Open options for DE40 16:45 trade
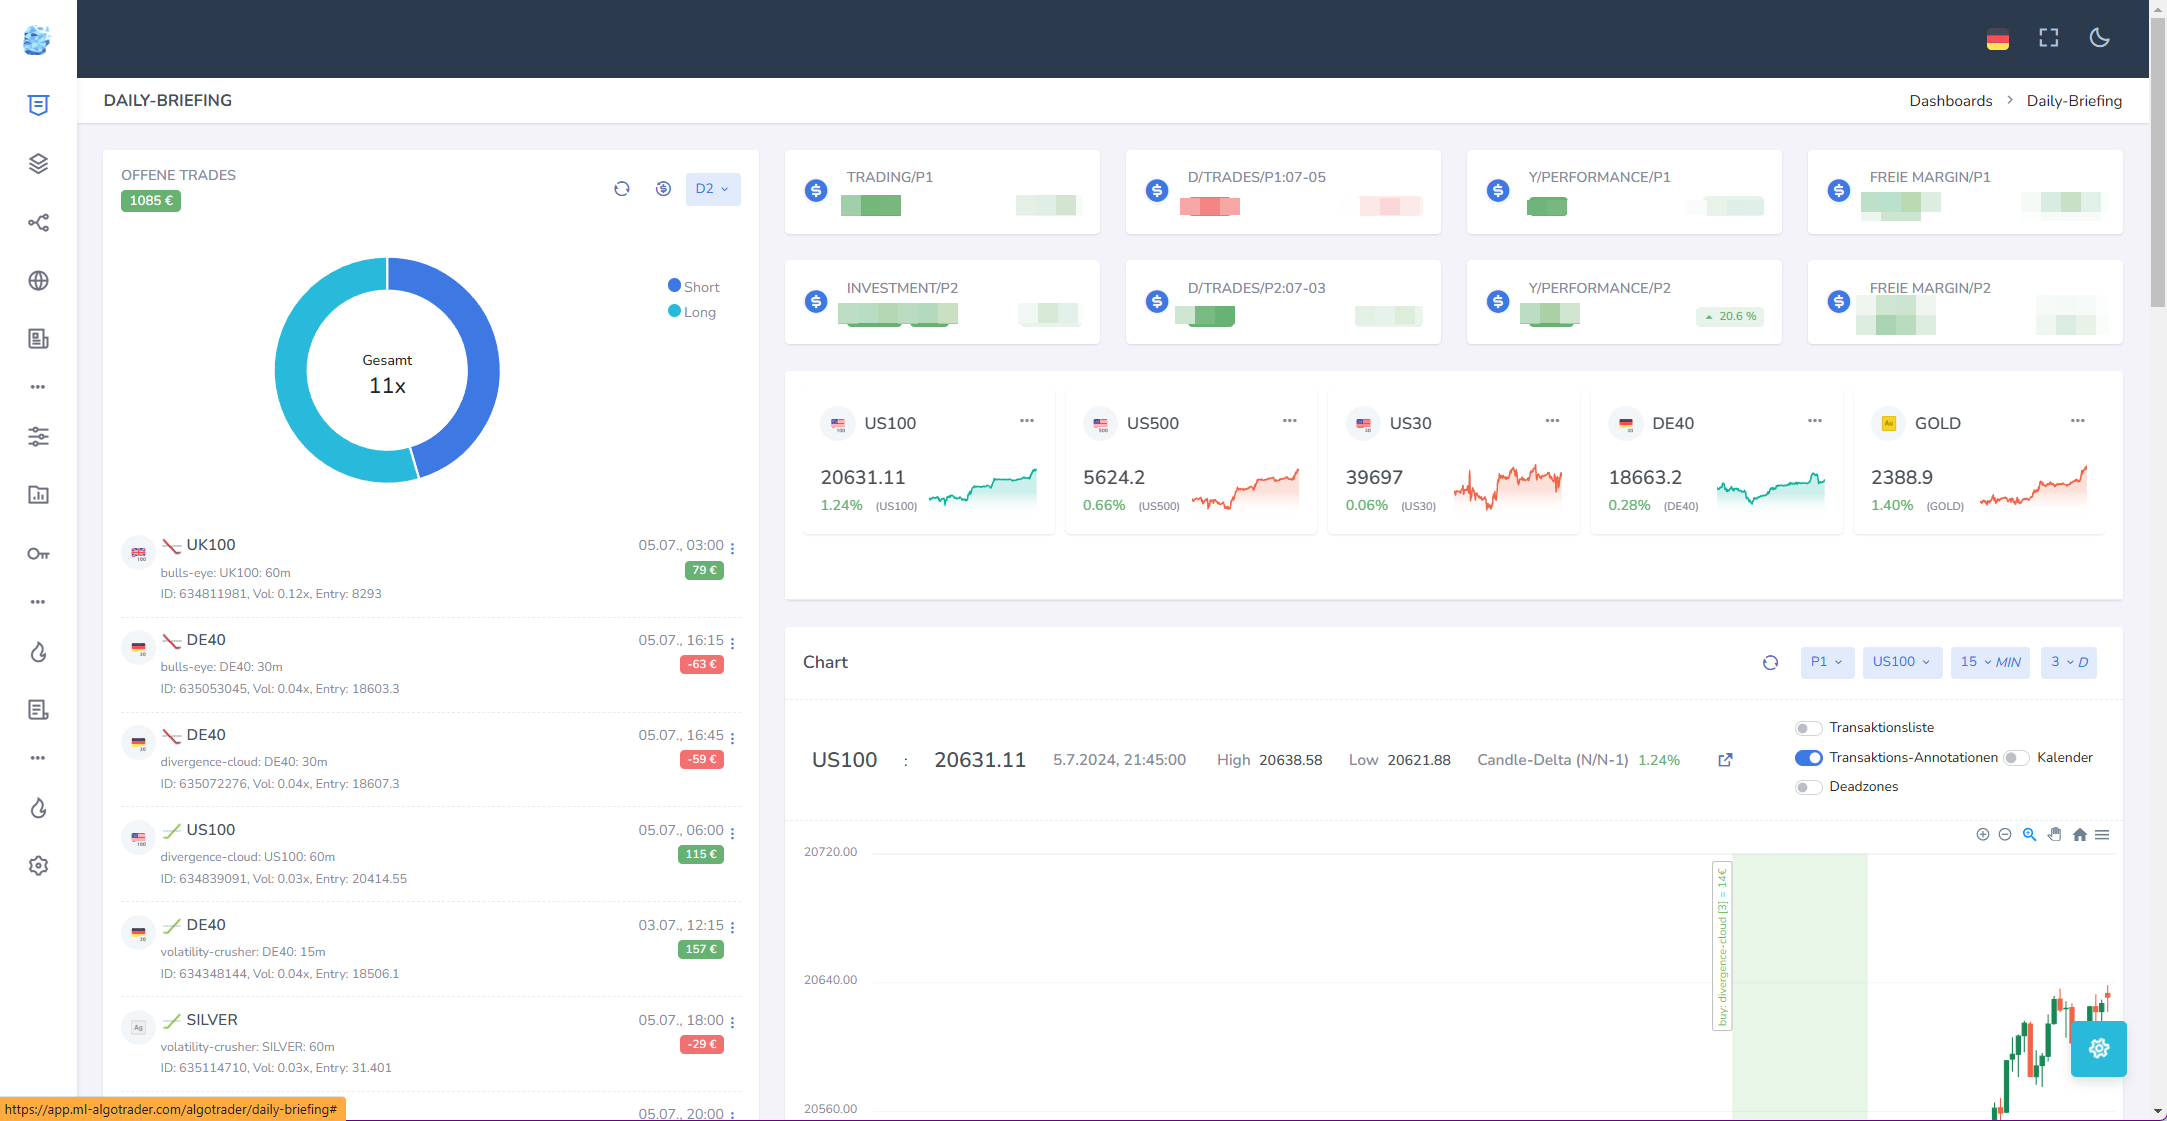 pyautogui.click(x=733, y=738)
